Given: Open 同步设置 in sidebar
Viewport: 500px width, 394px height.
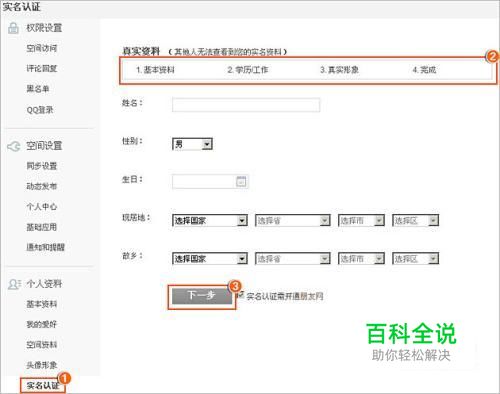Looking at the screenshot, I should coord(42,166).
